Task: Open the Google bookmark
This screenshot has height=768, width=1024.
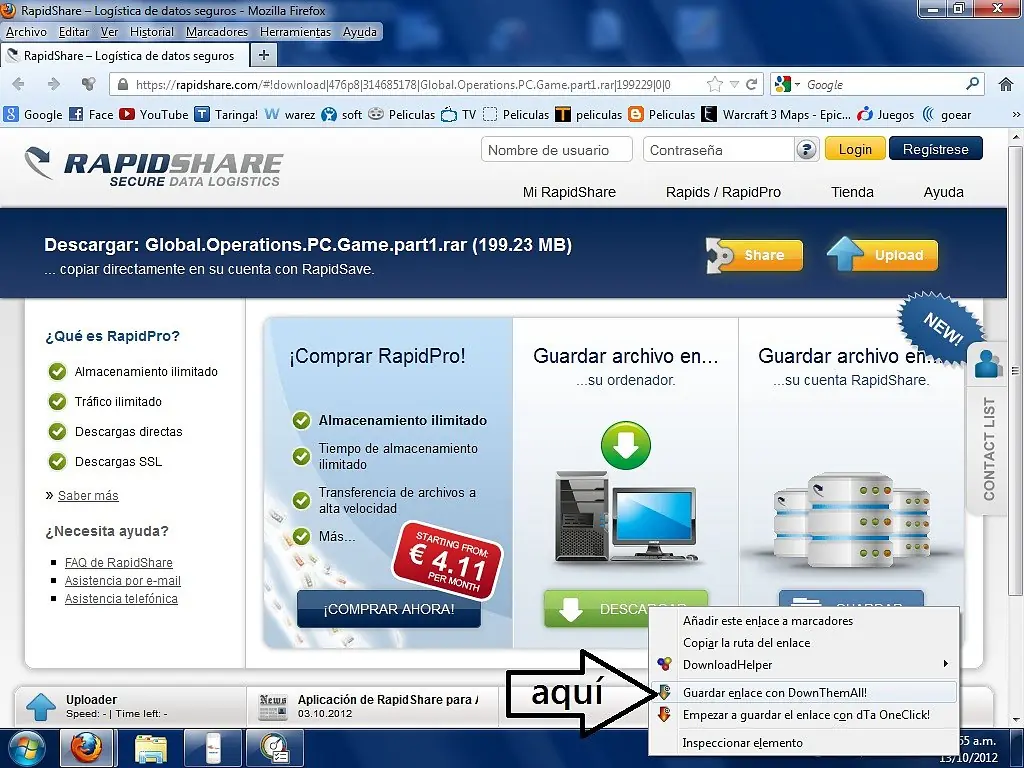Action: pyautogui.click(x=33, y=115)
